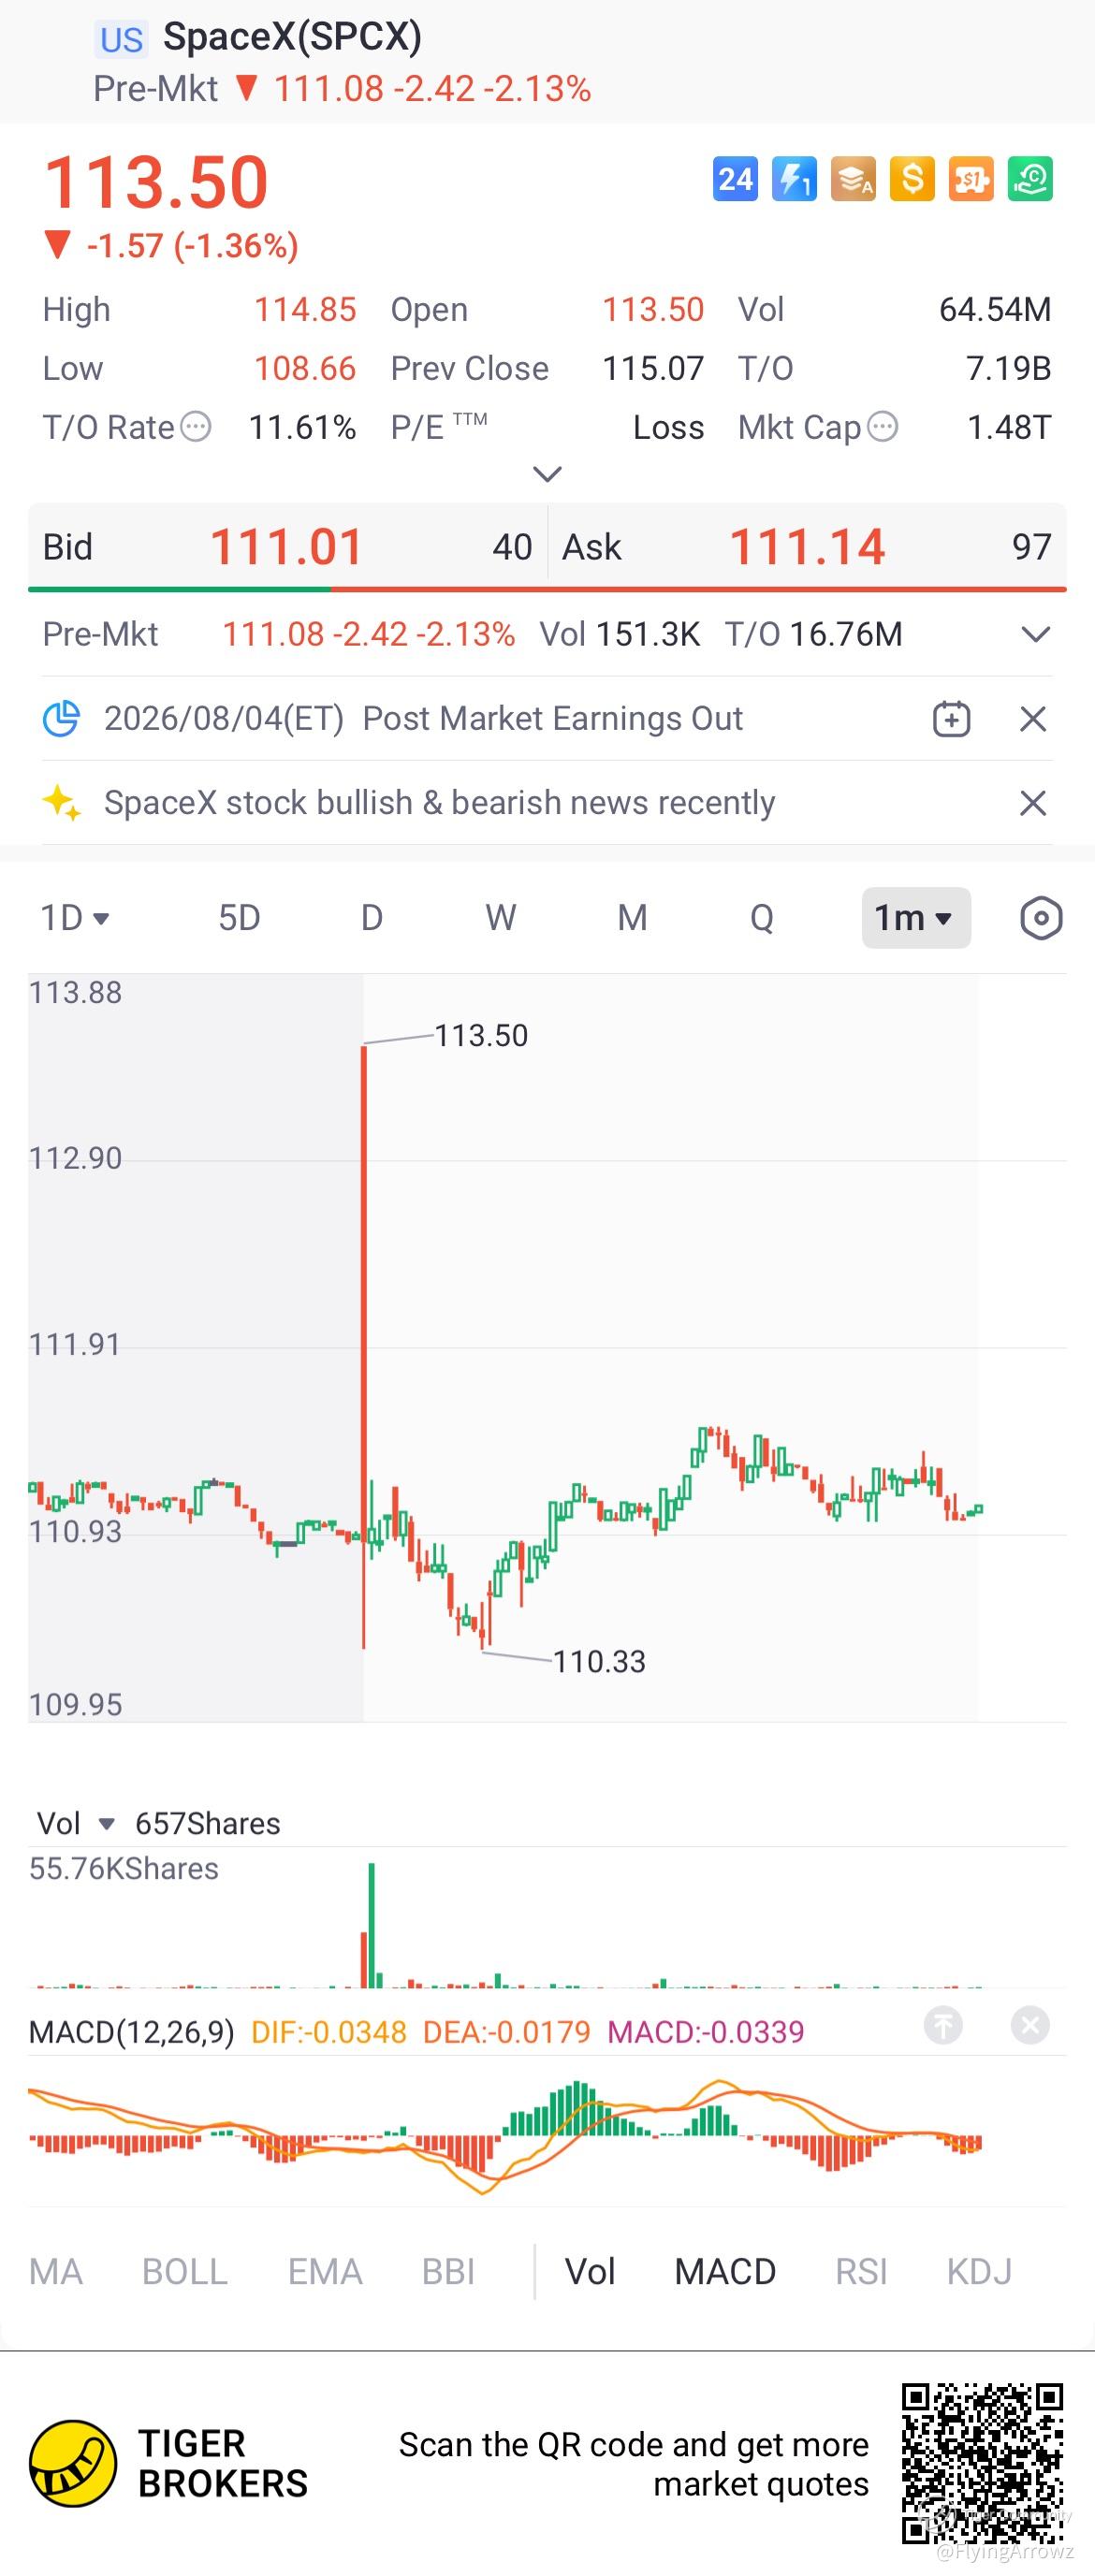This screenshot has height=2576, width=1095.
Task: Open SpaceX bullish & bearish news
Action: [x=440, y=803]
